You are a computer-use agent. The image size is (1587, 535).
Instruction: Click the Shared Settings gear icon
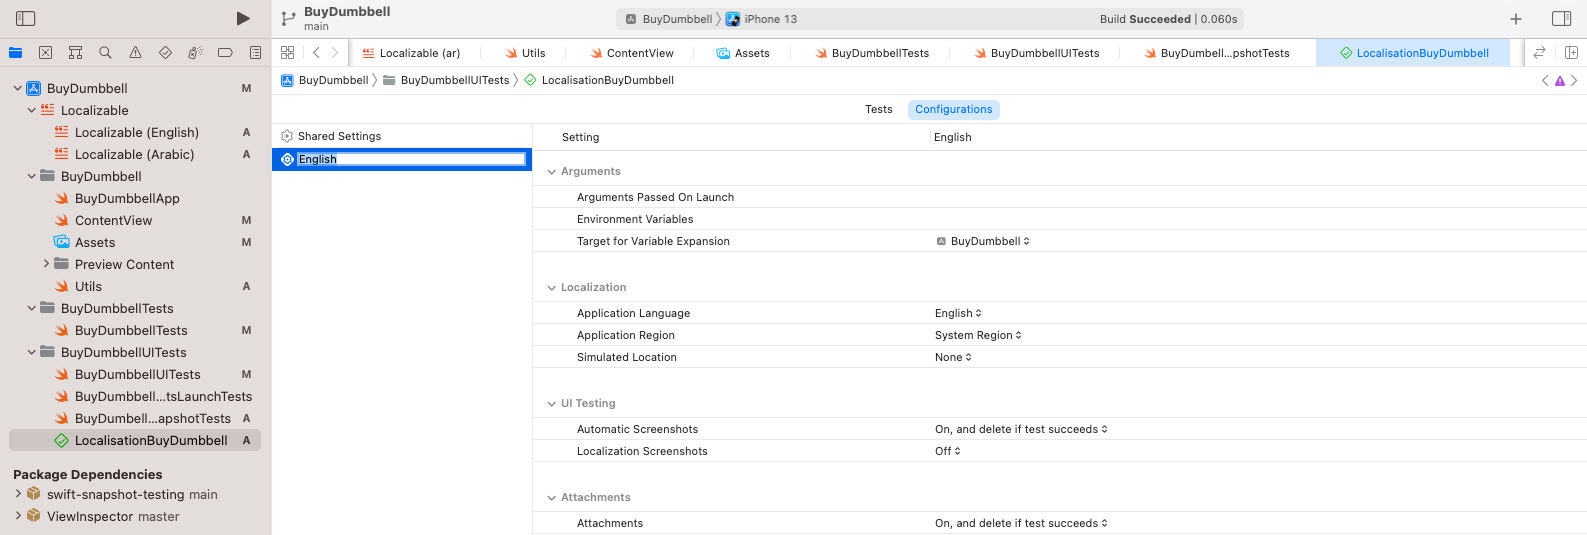287,136
